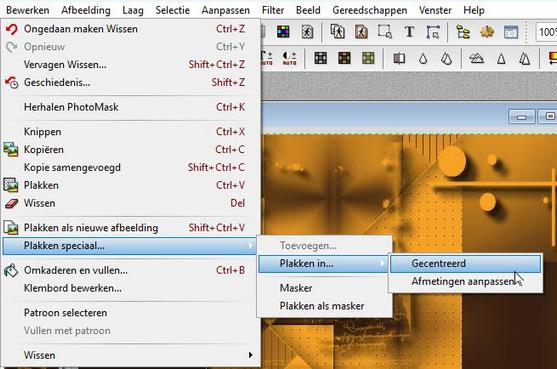Apply the single triangle sharpen icon
This screenshot has width=557, height=369.
coord(501,58)
